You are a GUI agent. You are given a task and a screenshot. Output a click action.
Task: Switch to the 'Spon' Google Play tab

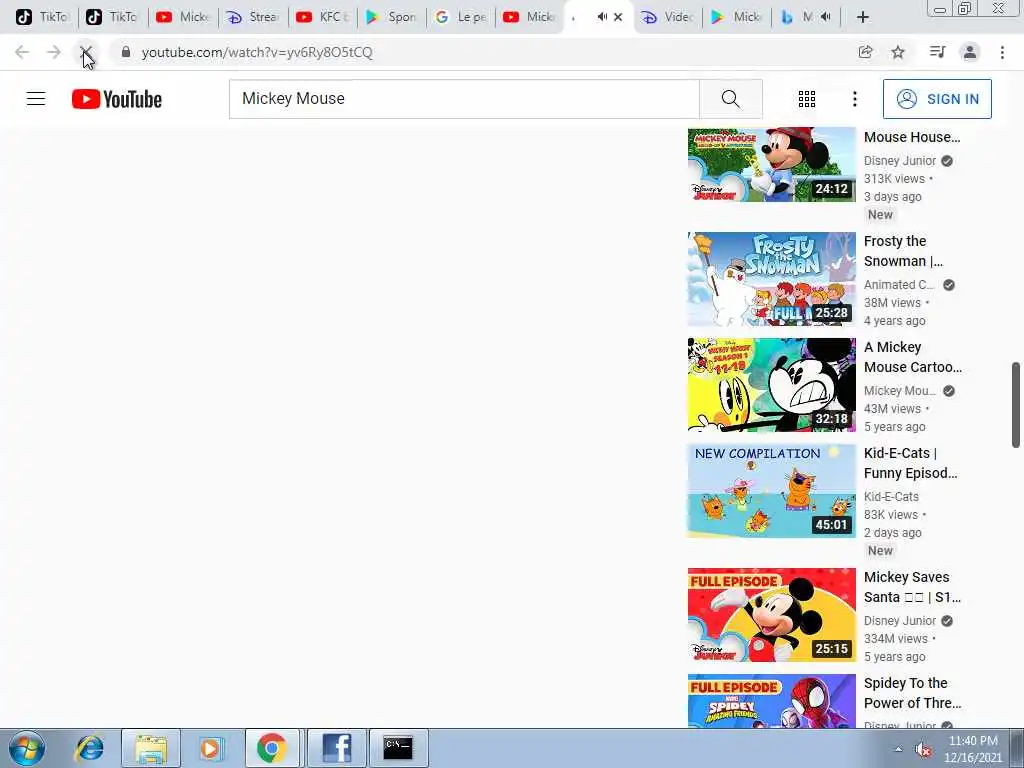point(391,17)
